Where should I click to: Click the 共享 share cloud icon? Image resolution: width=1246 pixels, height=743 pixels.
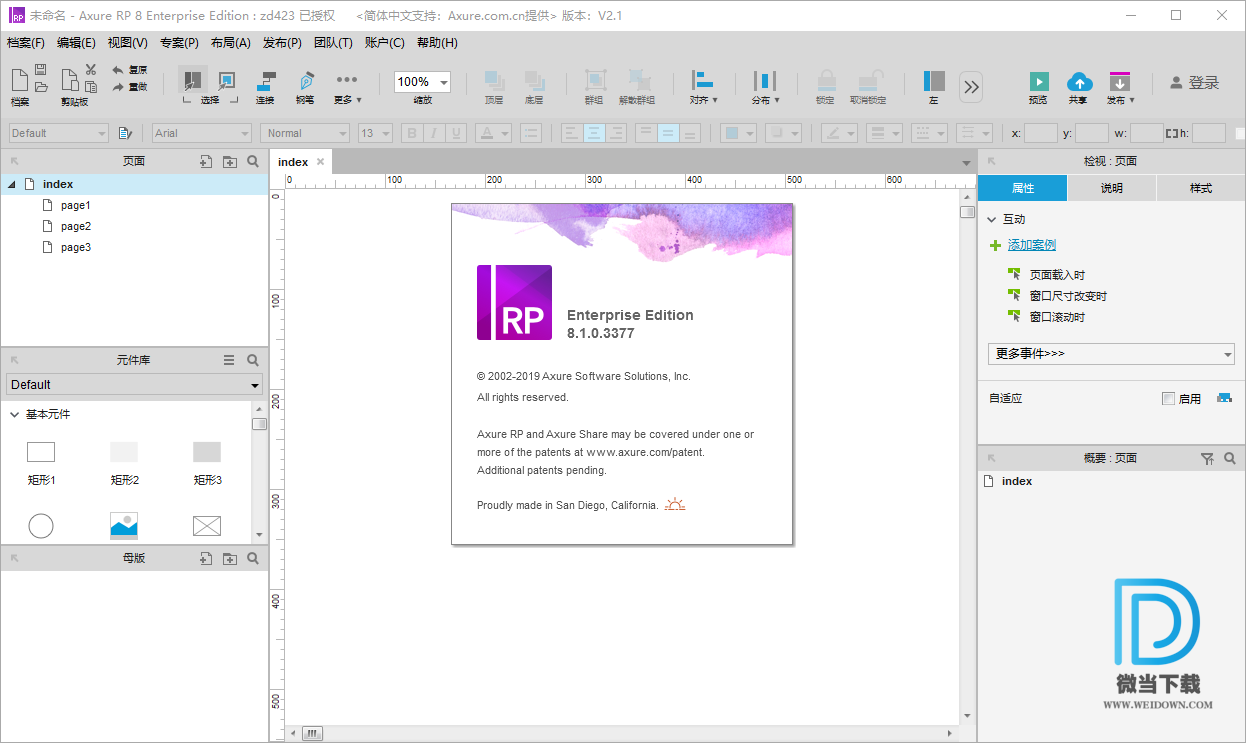click(x=1078, y=82)
